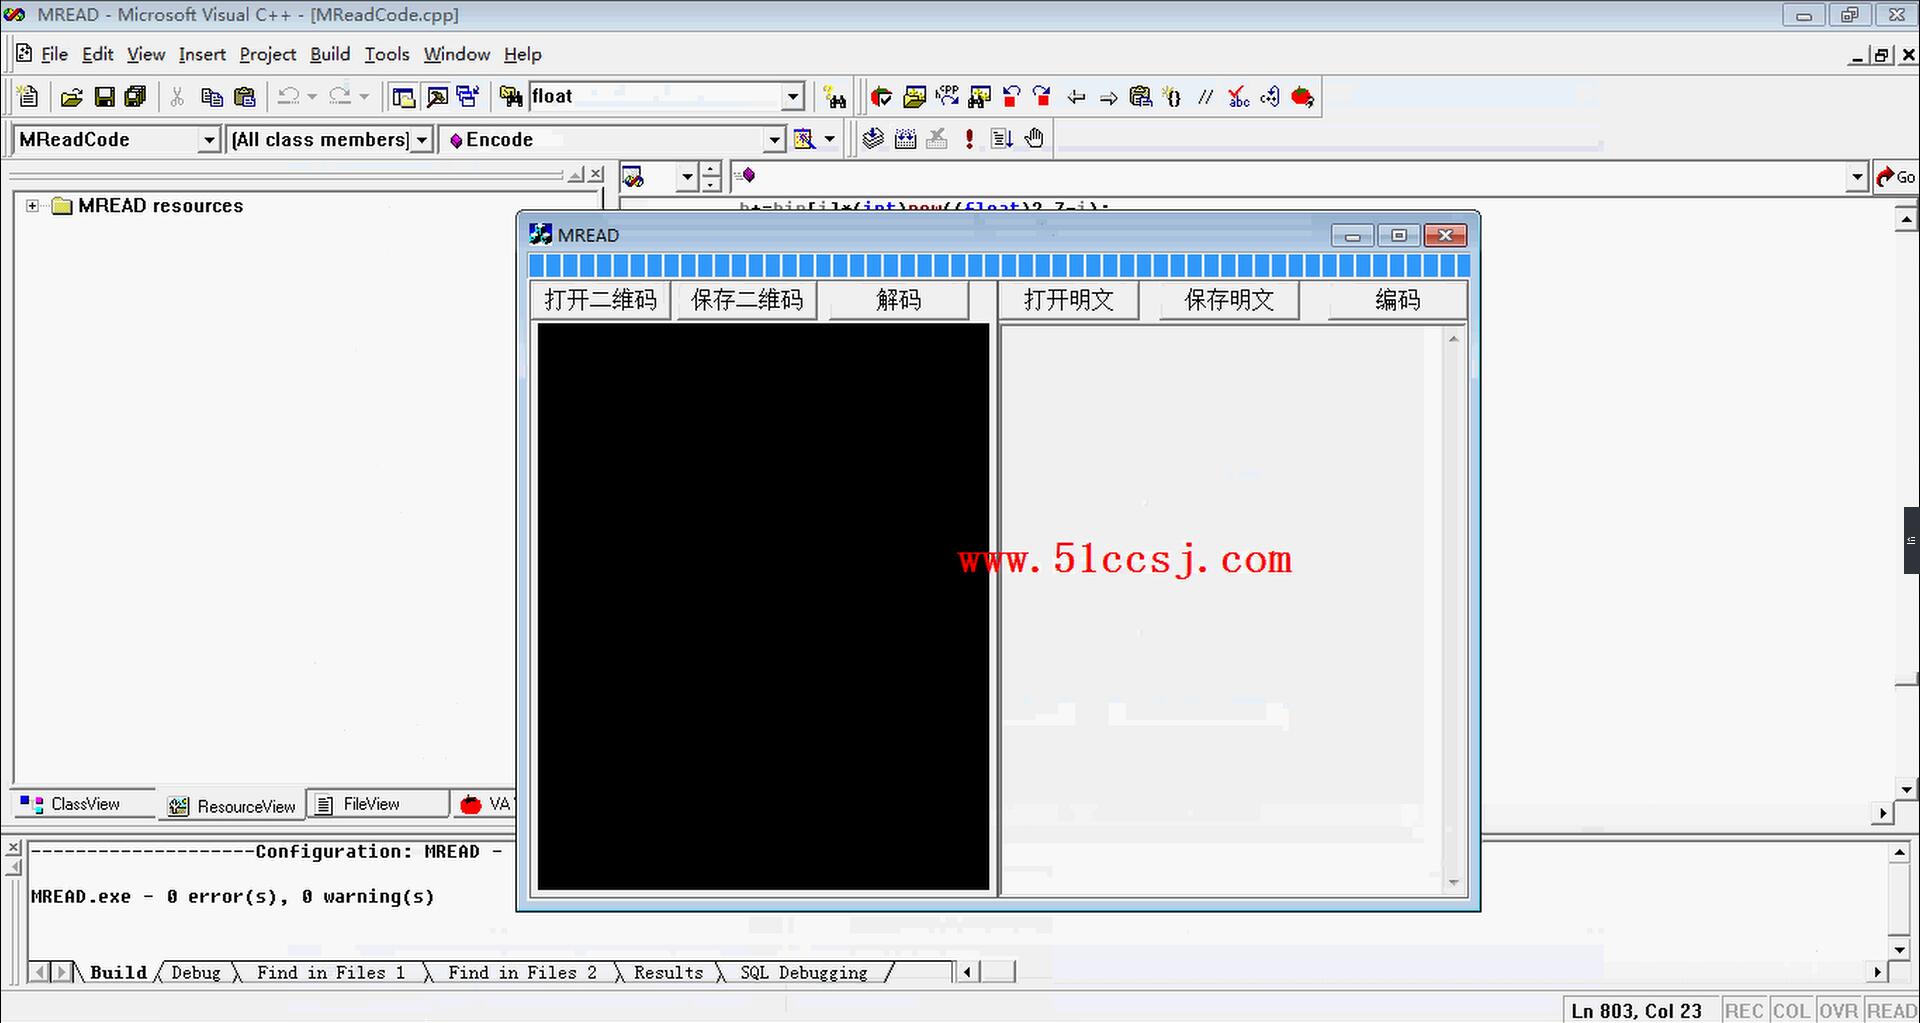This screenshot has width=1920, height=1023.
Task: Click the Visual Assist tomato checkmark icon
Action: [x=881, y=97]
